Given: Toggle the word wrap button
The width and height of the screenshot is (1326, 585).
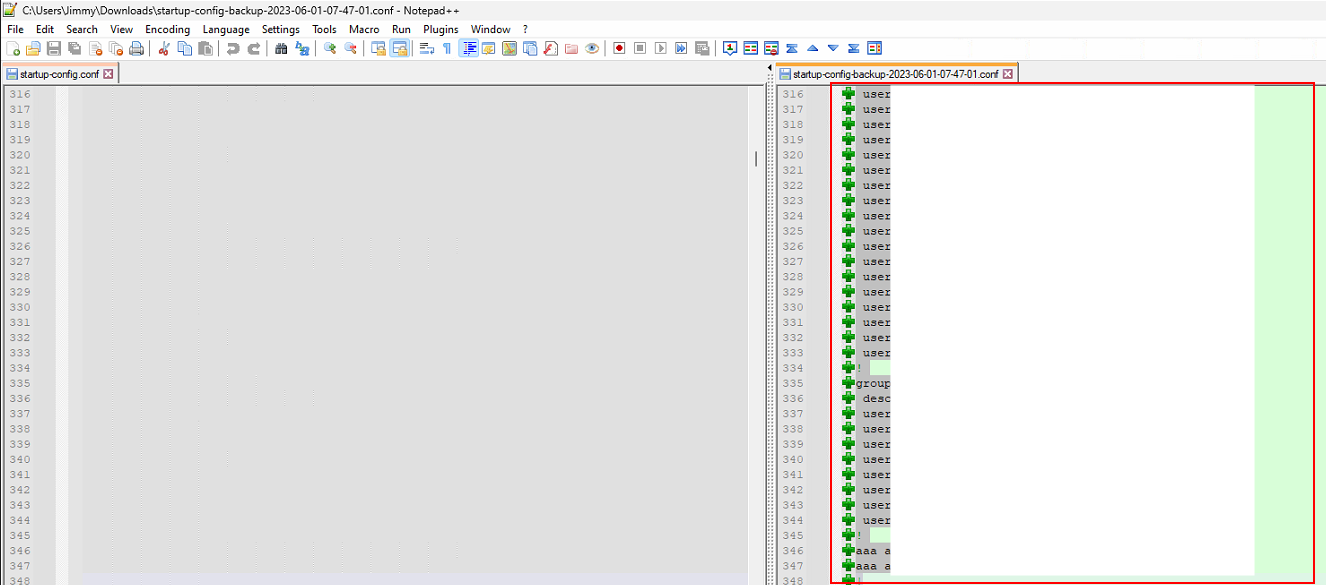Looking at the screenshot, I should [x=426, y=48].
